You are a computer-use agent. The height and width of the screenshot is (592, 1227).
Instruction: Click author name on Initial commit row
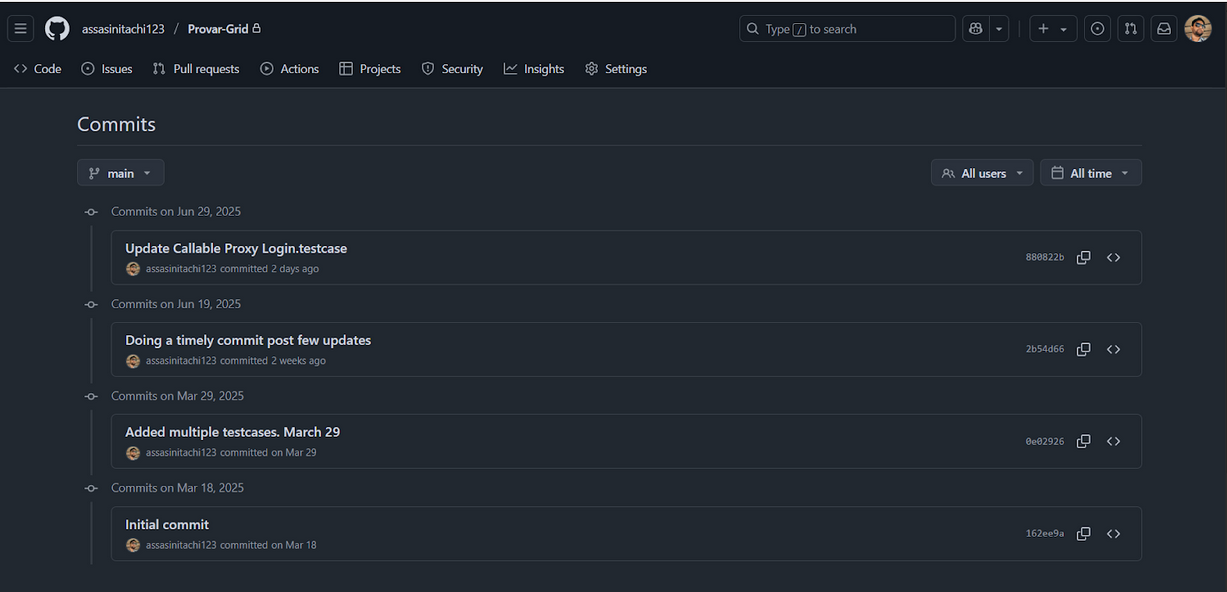pyautogui.click(x=181, y=545)
